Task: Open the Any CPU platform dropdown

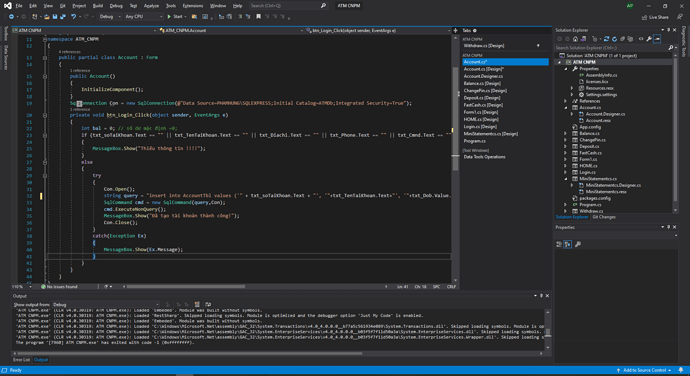Action: (144, 16)
